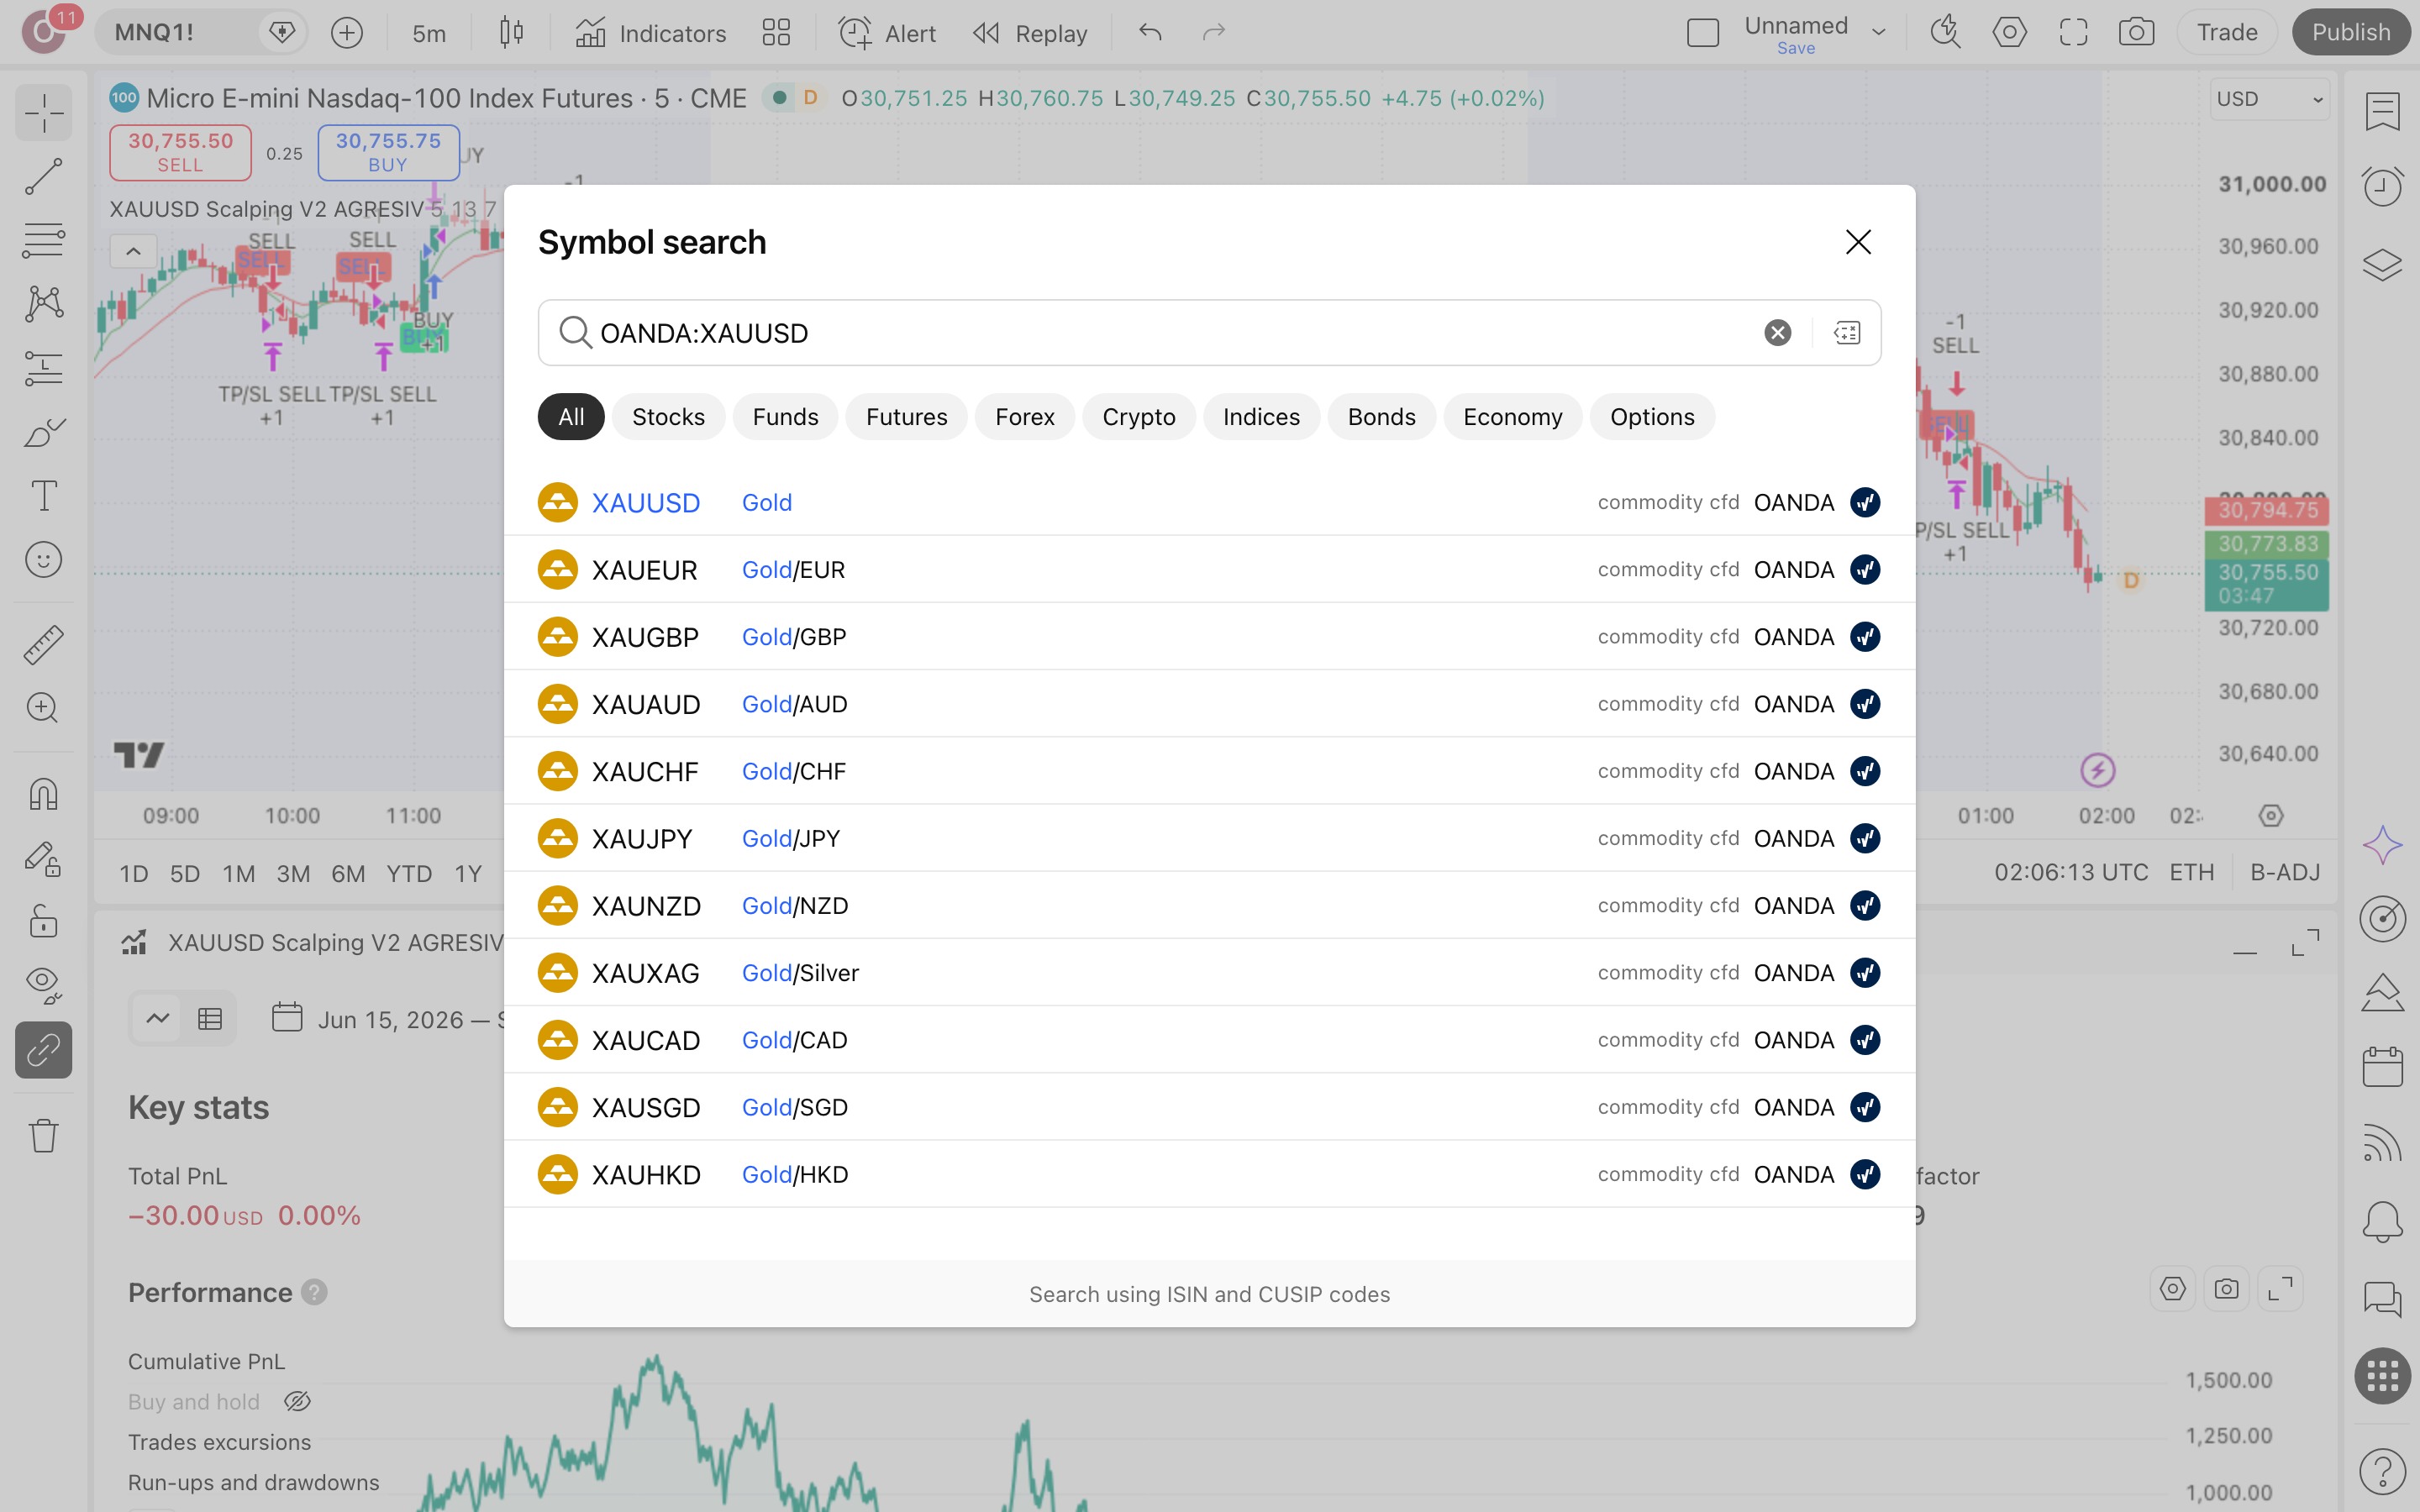Open the emoji and icons tool
This screenshot has height=1512, width=2420.
tap(43, 560)
